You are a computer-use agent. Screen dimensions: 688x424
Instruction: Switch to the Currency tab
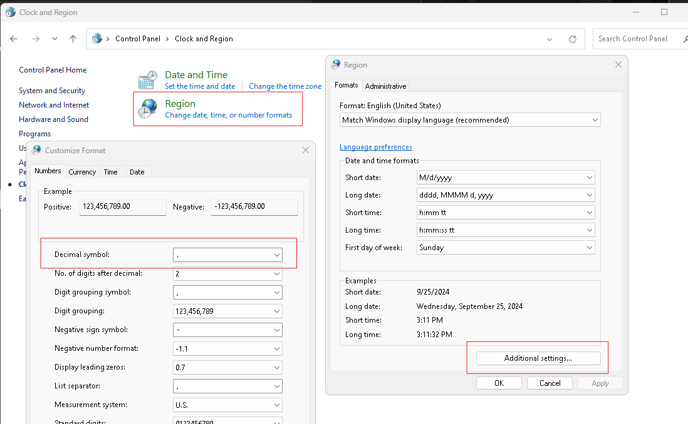tap(82, 172)
